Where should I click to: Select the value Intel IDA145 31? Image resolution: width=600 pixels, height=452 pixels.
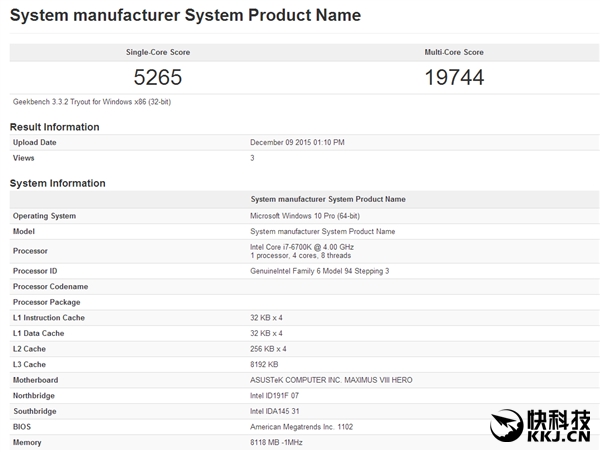tap(275, 411)
